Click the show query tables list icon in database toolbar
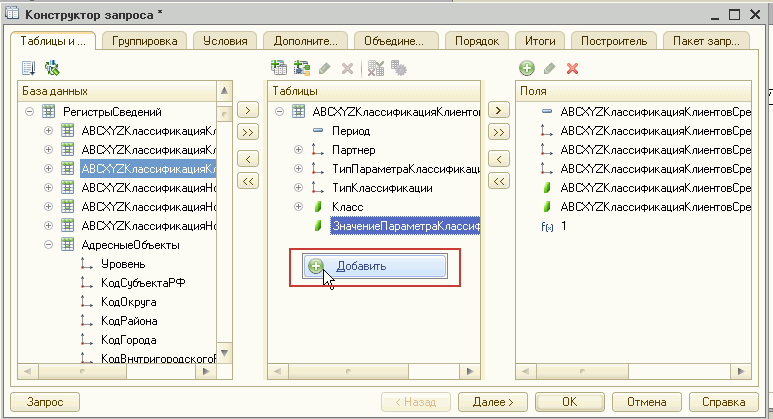This screenshot has height=419, width=773. pos(29,68)
